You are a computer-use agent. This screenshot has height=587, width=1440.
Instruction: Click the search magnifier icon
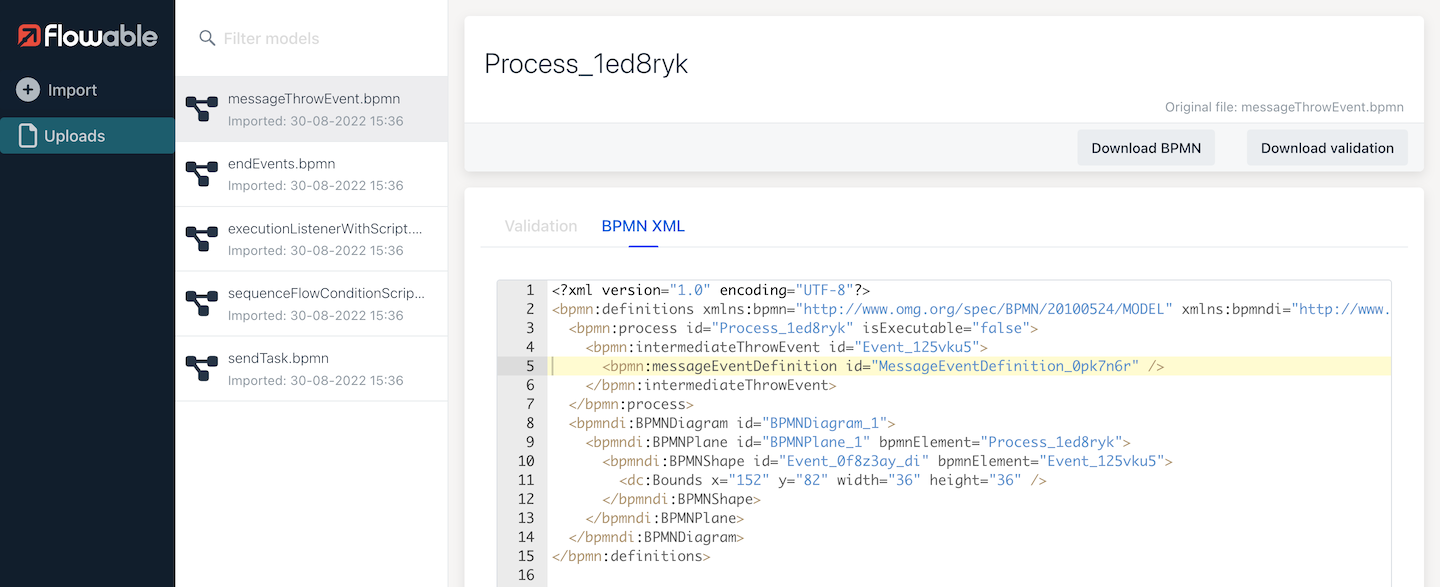click(x=207, y=38)
